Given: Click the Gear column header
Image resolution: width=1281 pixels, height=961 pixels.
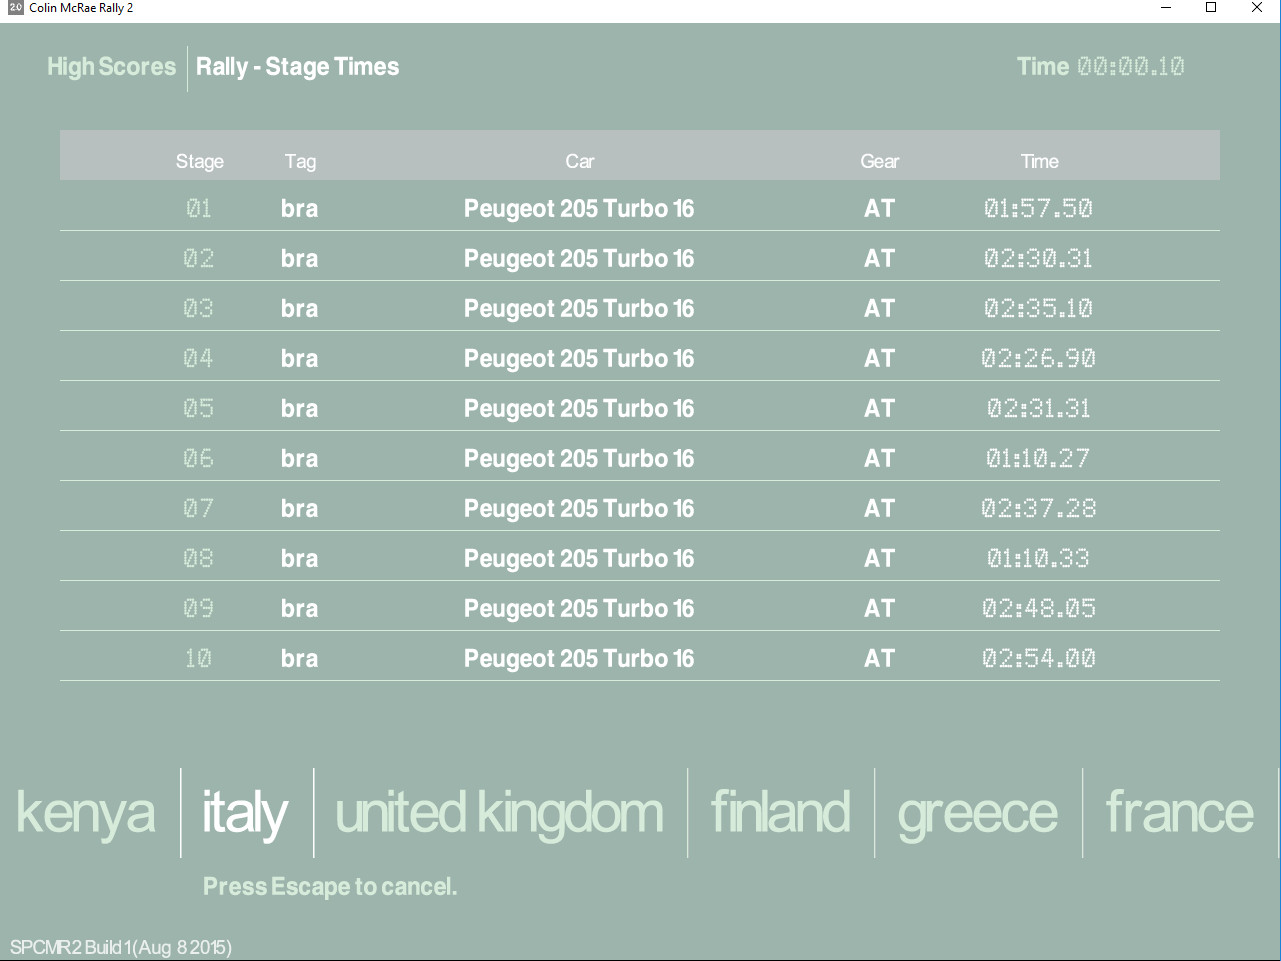Looking at the screenshot, I should (x=879, y=161).
